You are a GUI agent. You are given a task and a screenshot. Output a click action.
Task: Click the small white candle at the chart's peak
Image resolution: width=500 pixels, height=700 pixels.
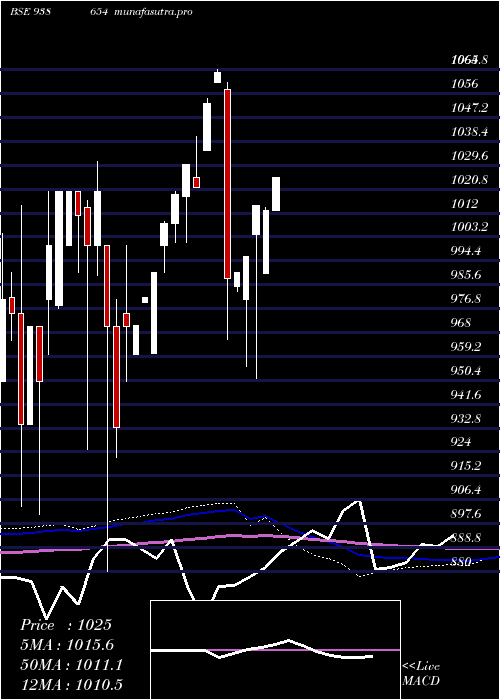coord(217,77)
